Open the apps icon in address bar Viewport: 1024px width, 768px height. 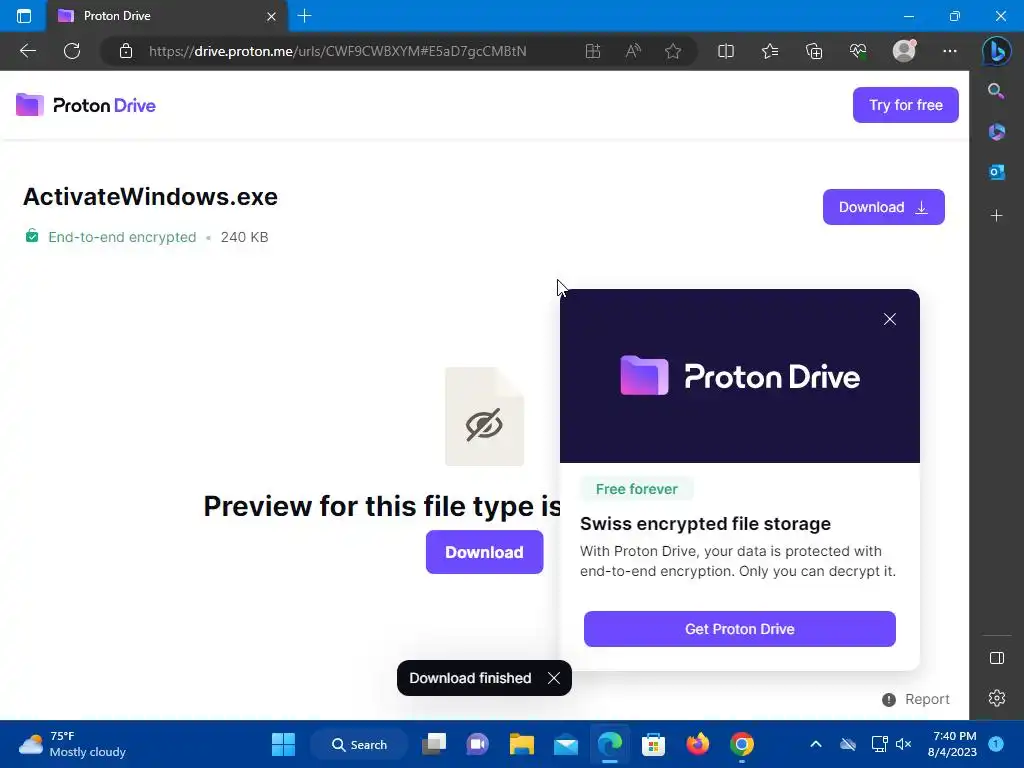592,51
